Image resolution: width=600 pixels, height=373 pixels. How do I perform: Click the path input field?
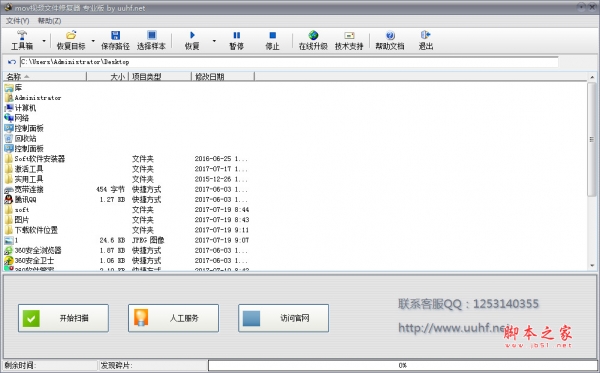289,62
